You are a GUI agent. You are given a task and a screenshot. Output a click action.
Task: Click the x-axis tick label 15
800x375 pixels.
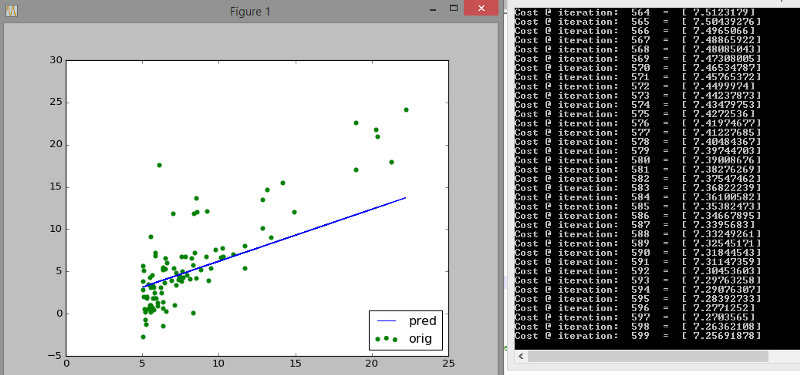coord(295,364)
